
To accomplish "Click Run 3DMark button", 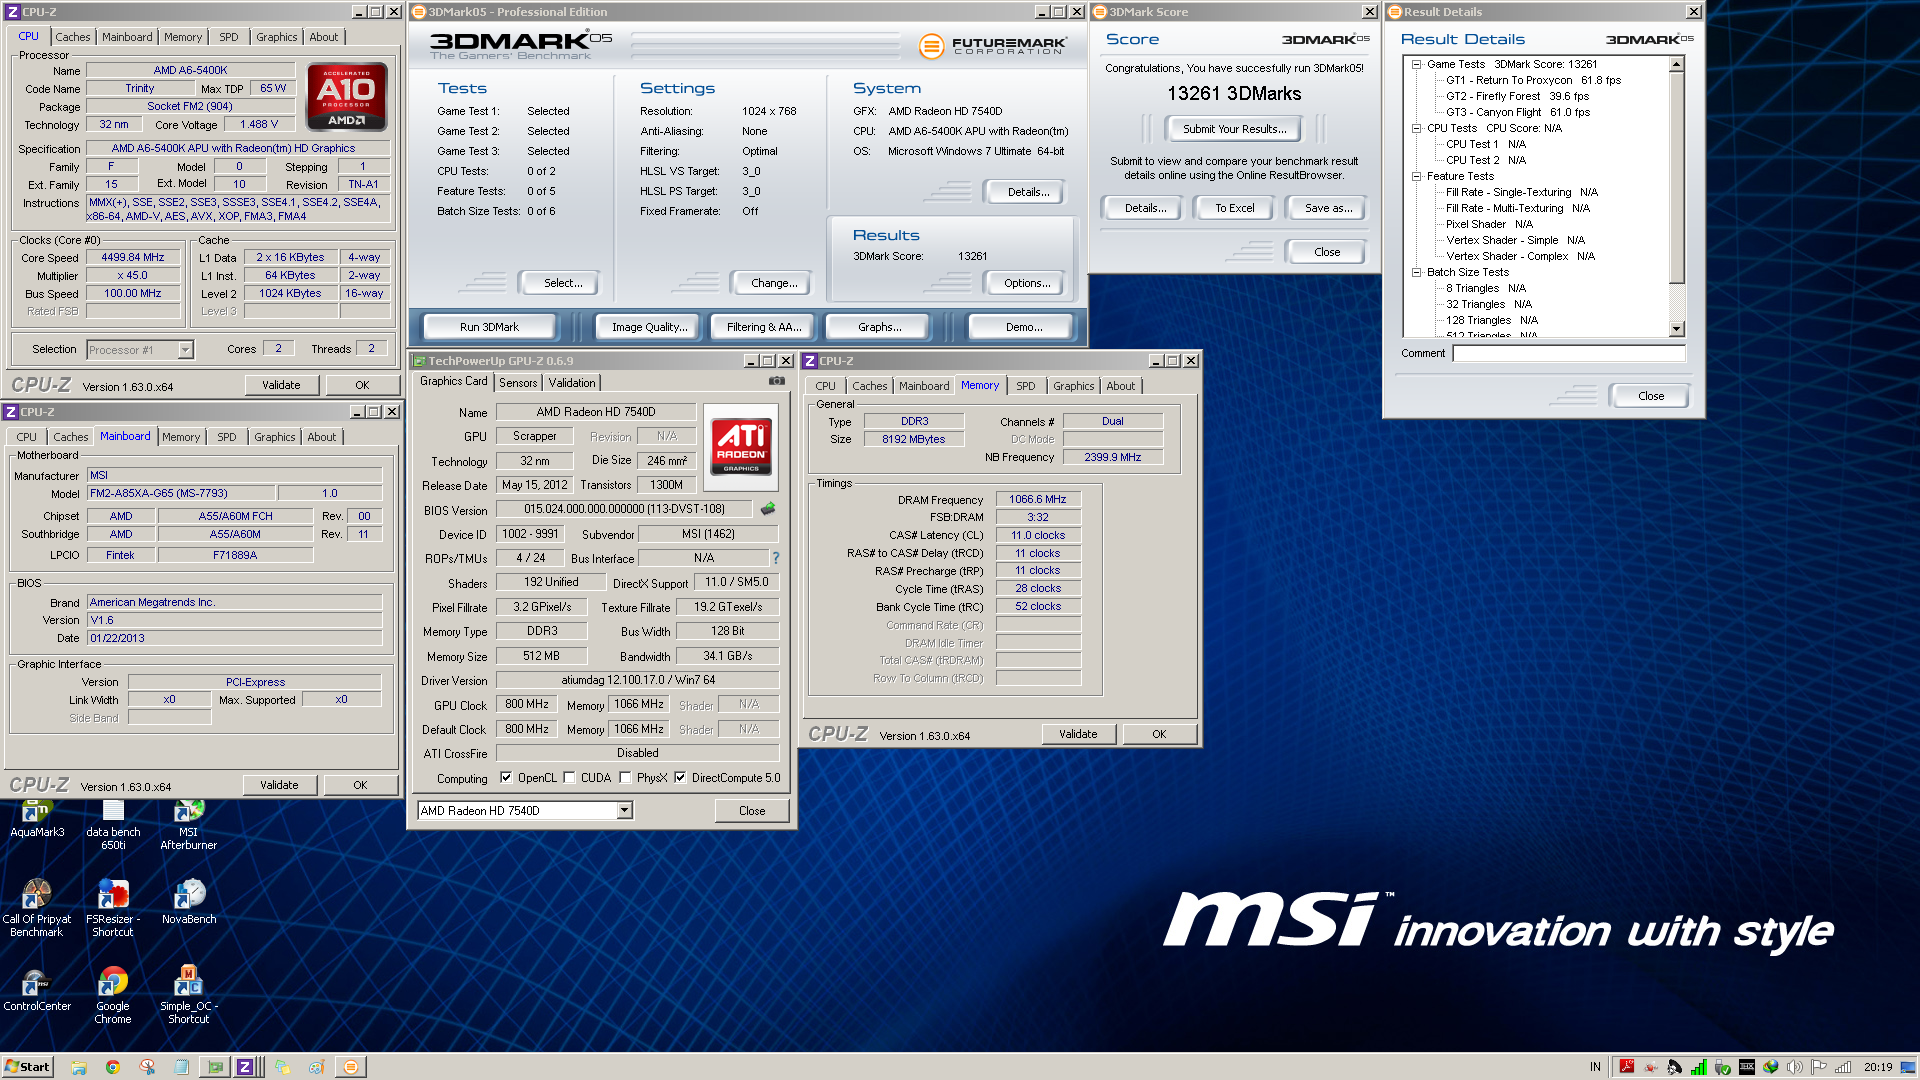I will (x=489, y=327).
